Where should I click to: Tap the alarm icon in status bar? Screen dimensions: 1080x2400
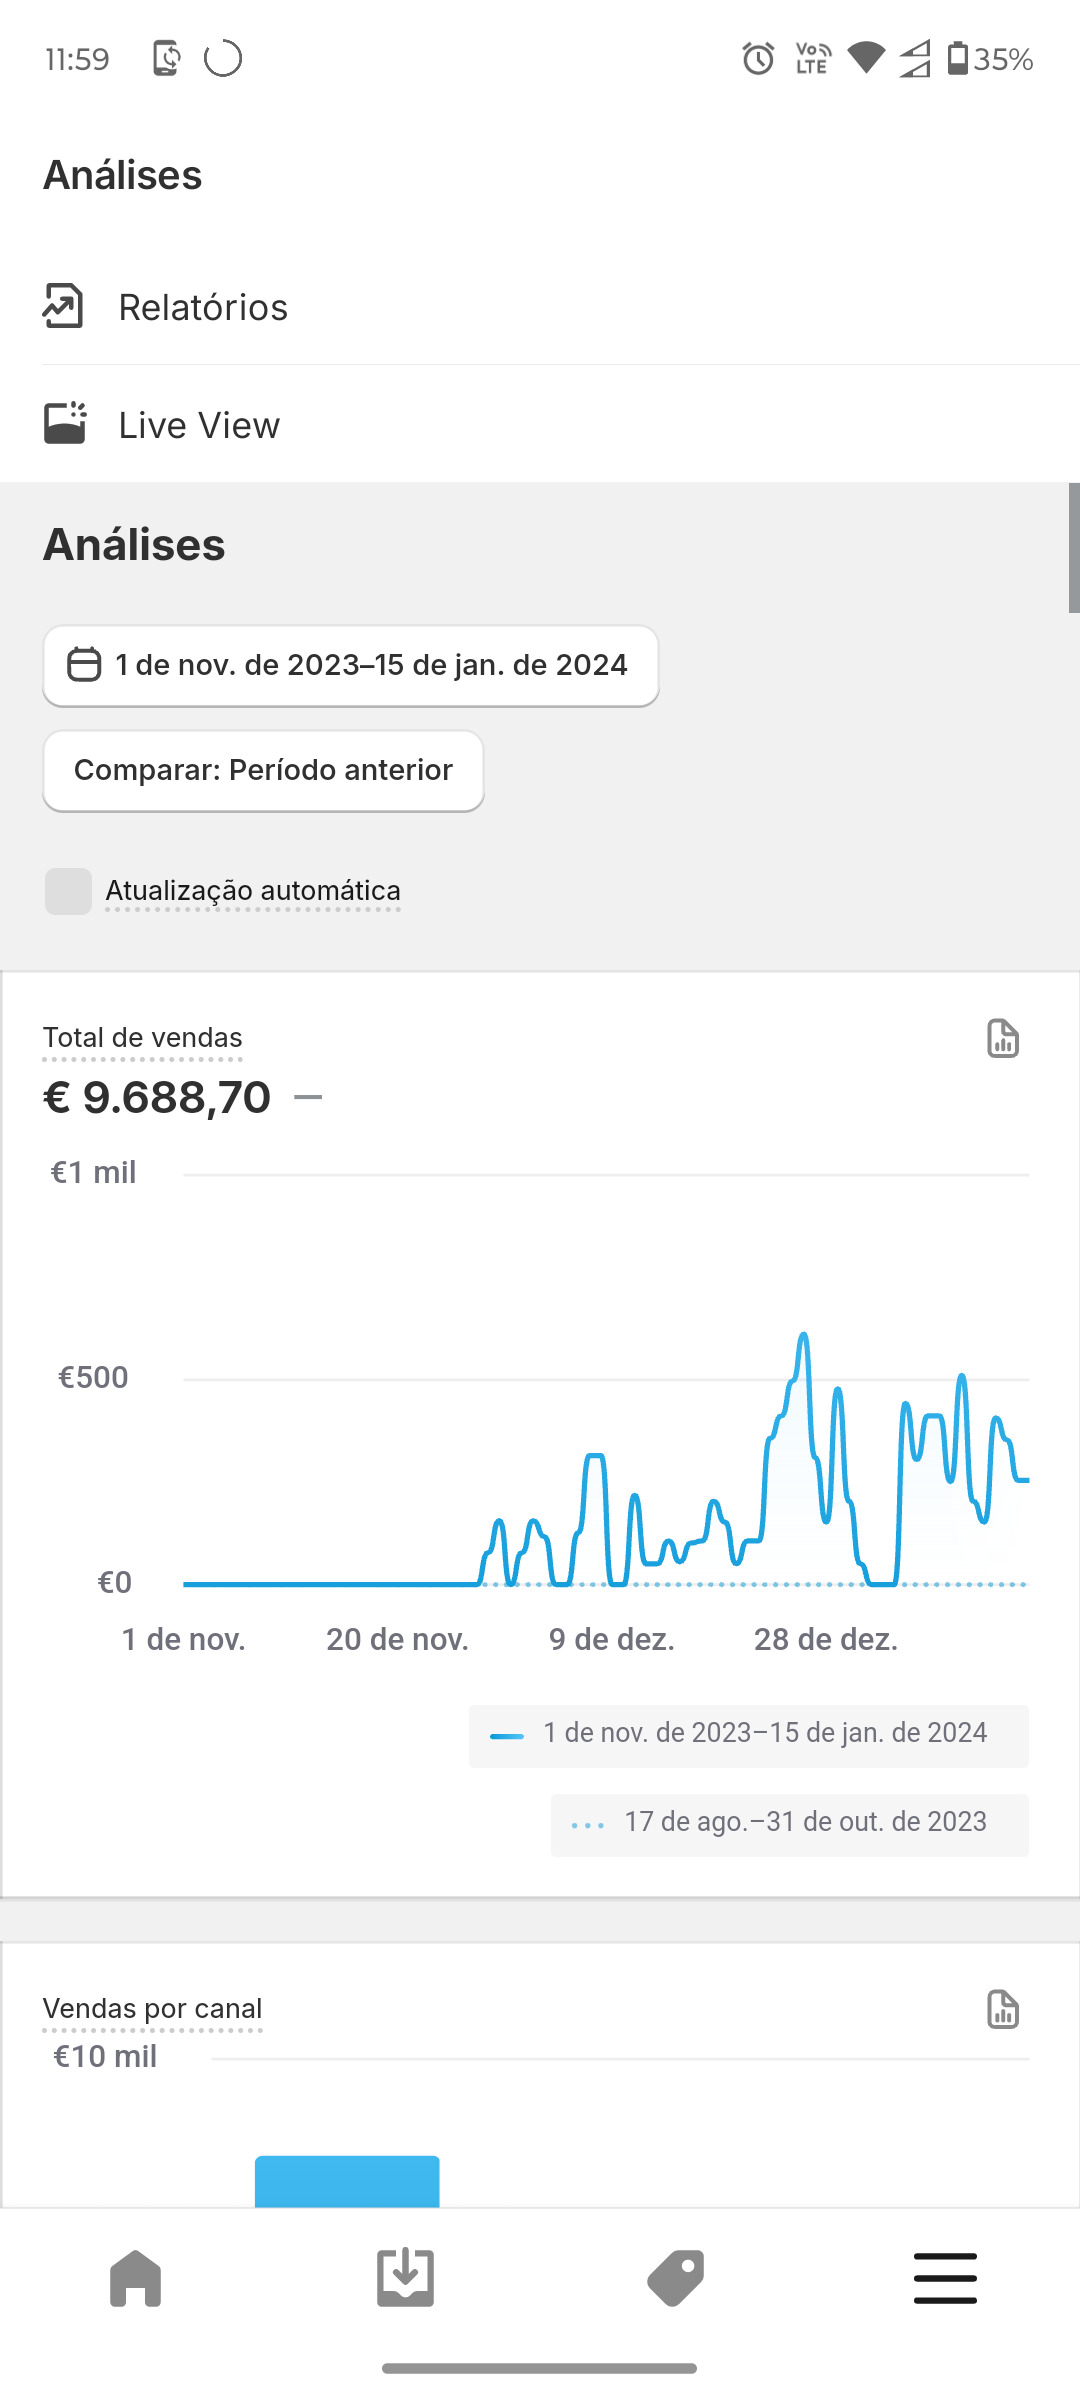tap(758, 59)
